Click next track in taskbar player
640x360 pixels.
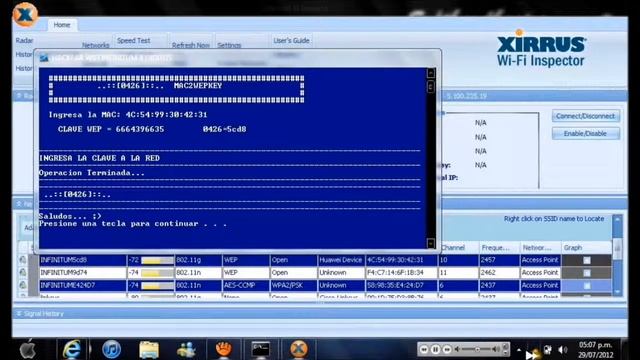coord(447,349)
